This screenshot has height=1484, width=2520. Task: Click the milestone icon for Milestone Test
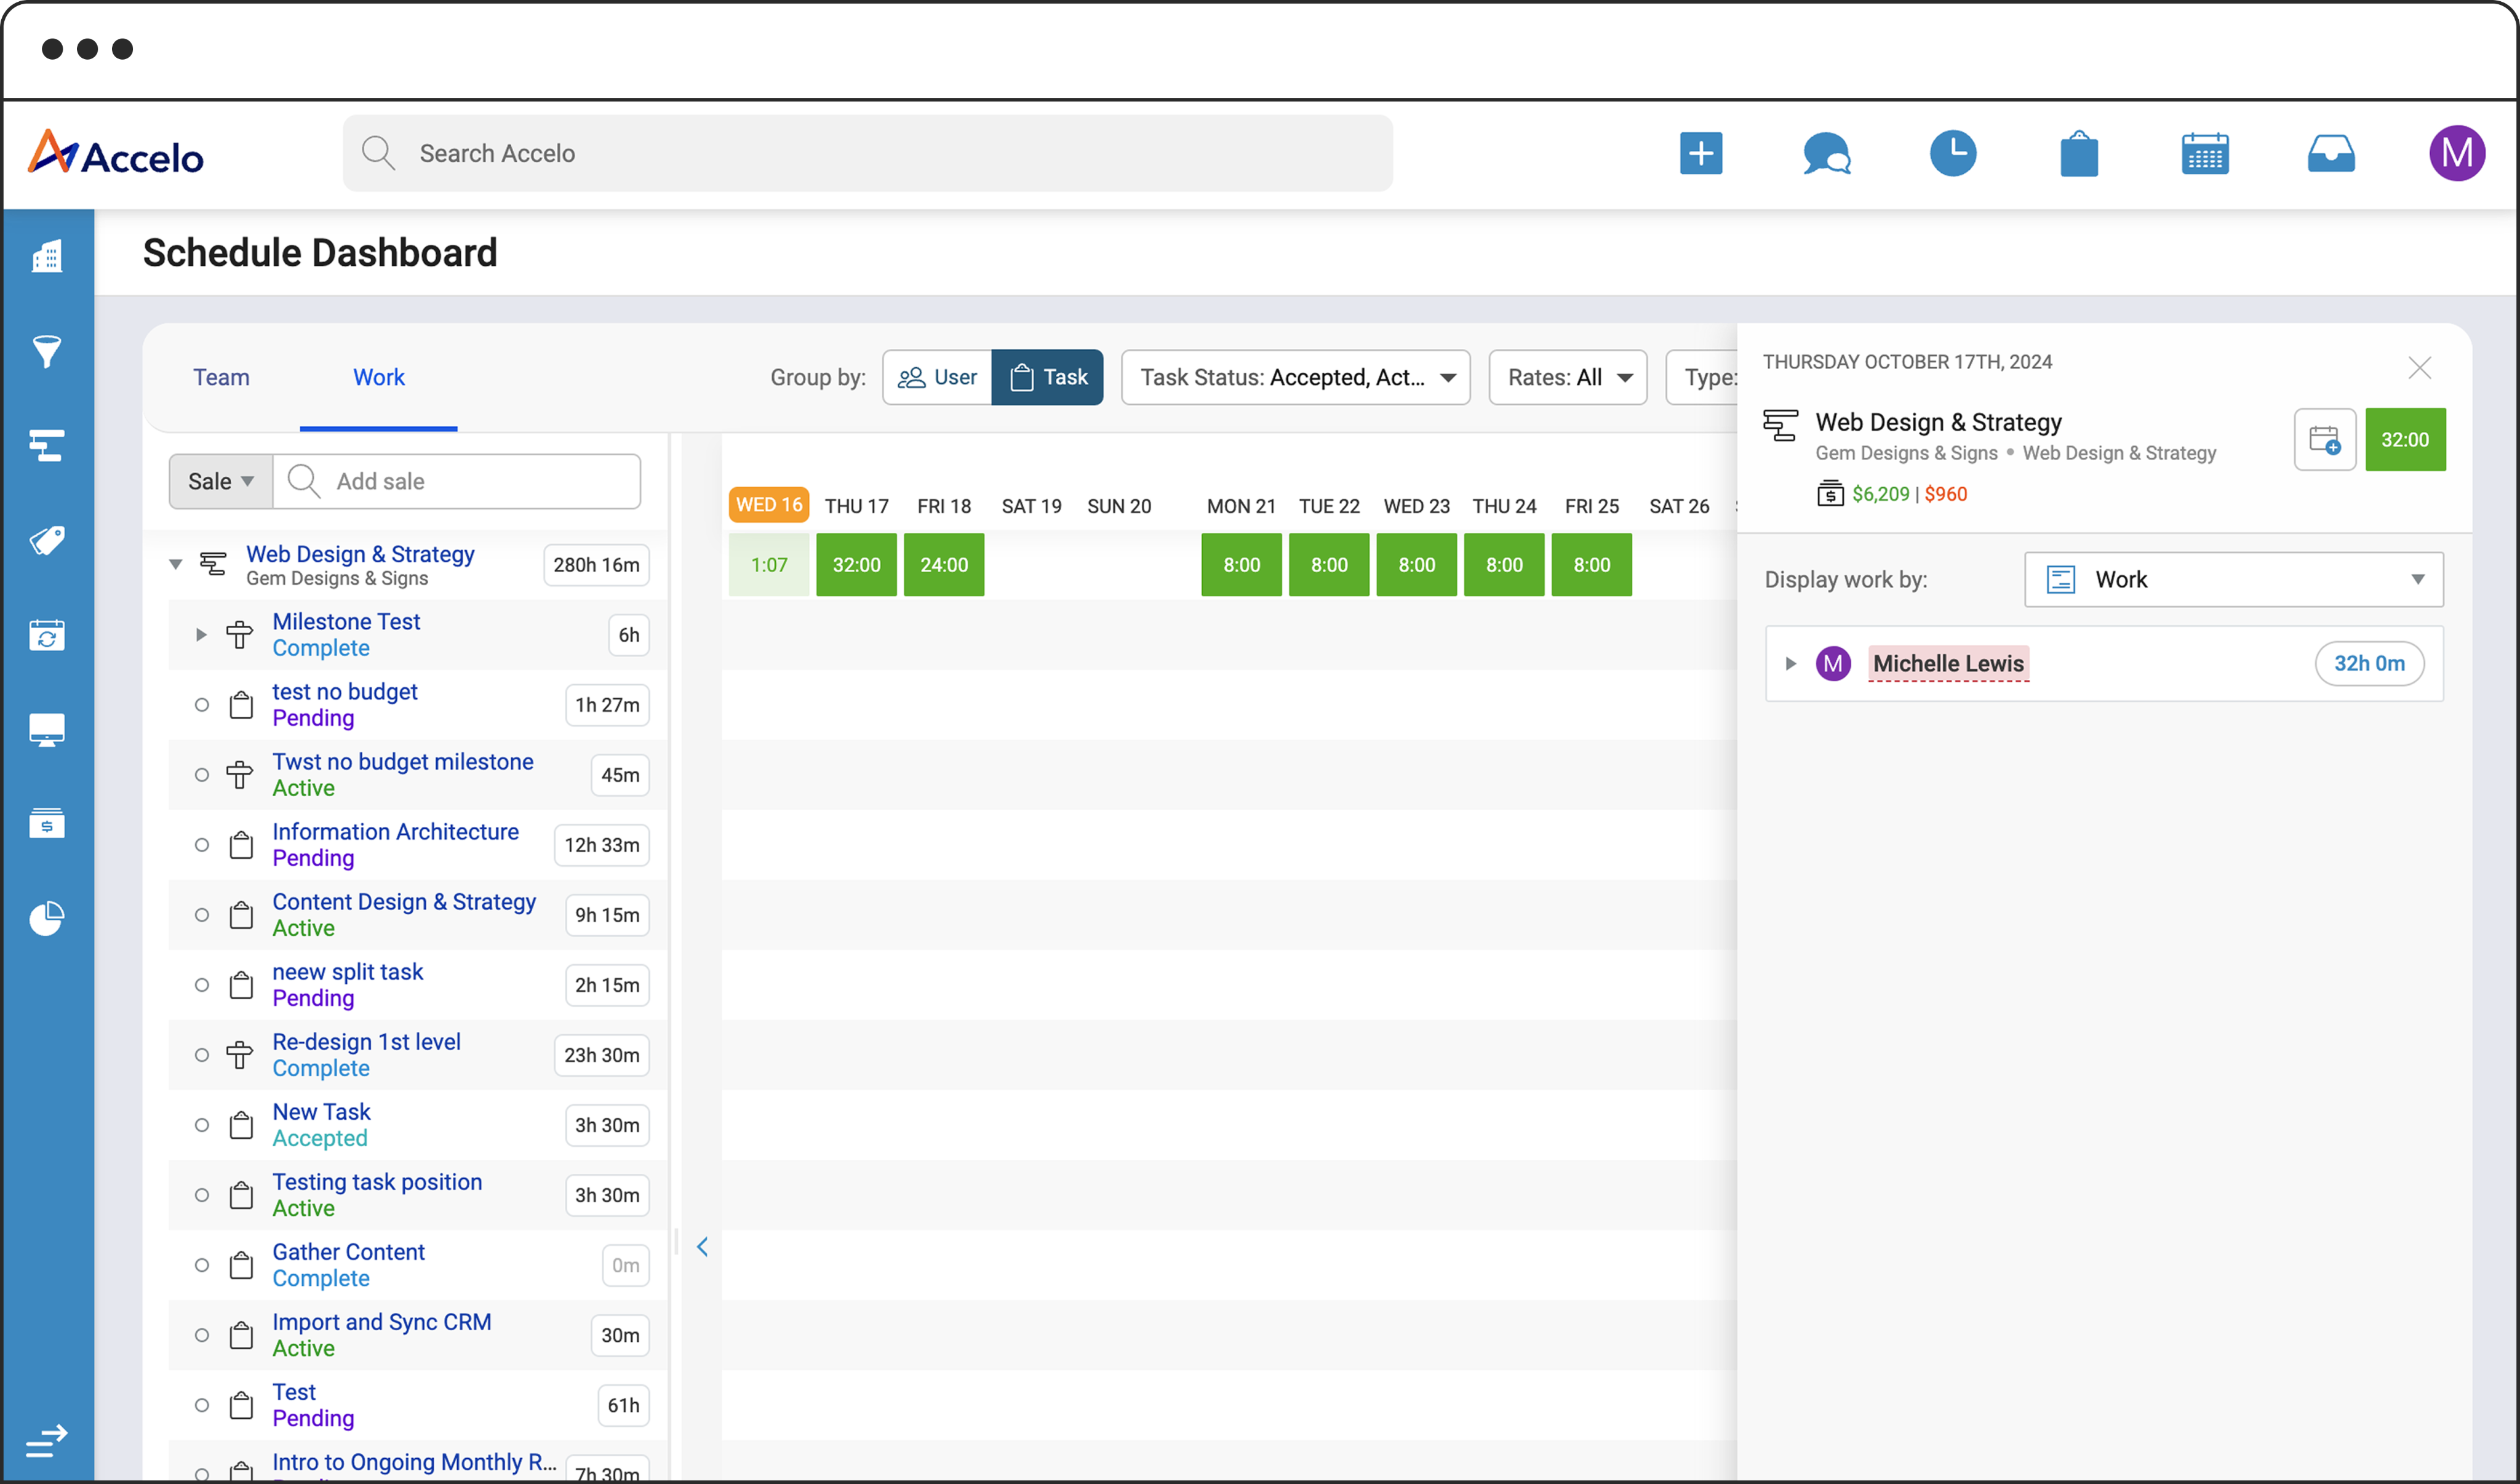pyautogui.click(x=240, y=635)
